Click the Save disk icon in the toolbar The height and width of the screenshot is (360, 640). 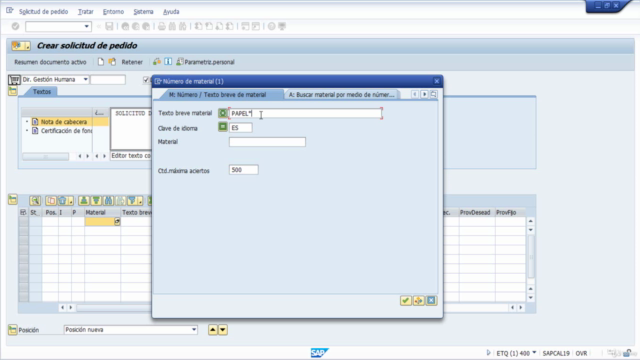point(109,27)
